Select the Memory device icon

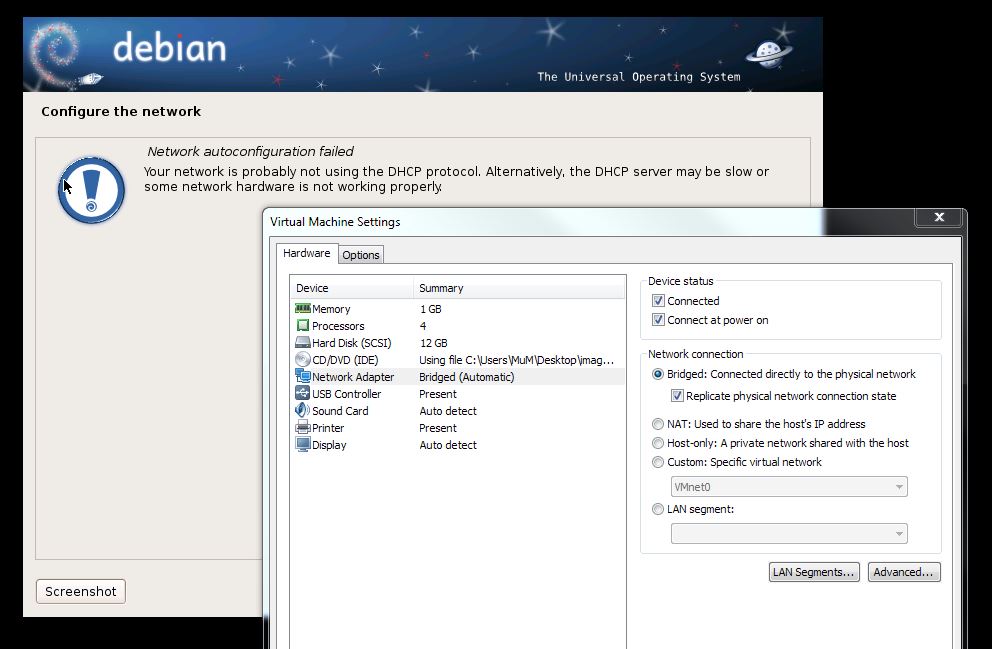(x=302, y=309)
